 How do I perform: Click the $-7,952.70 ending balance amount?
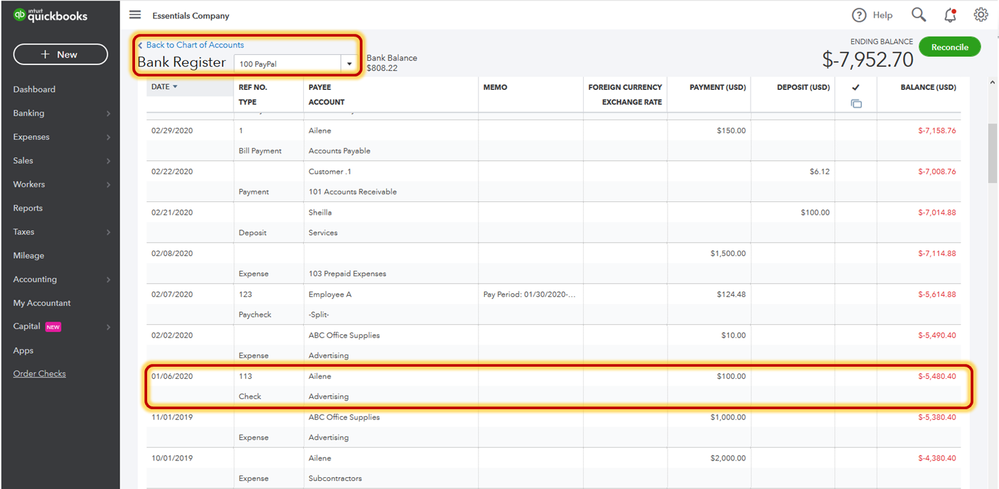click(x=867, y=60)
